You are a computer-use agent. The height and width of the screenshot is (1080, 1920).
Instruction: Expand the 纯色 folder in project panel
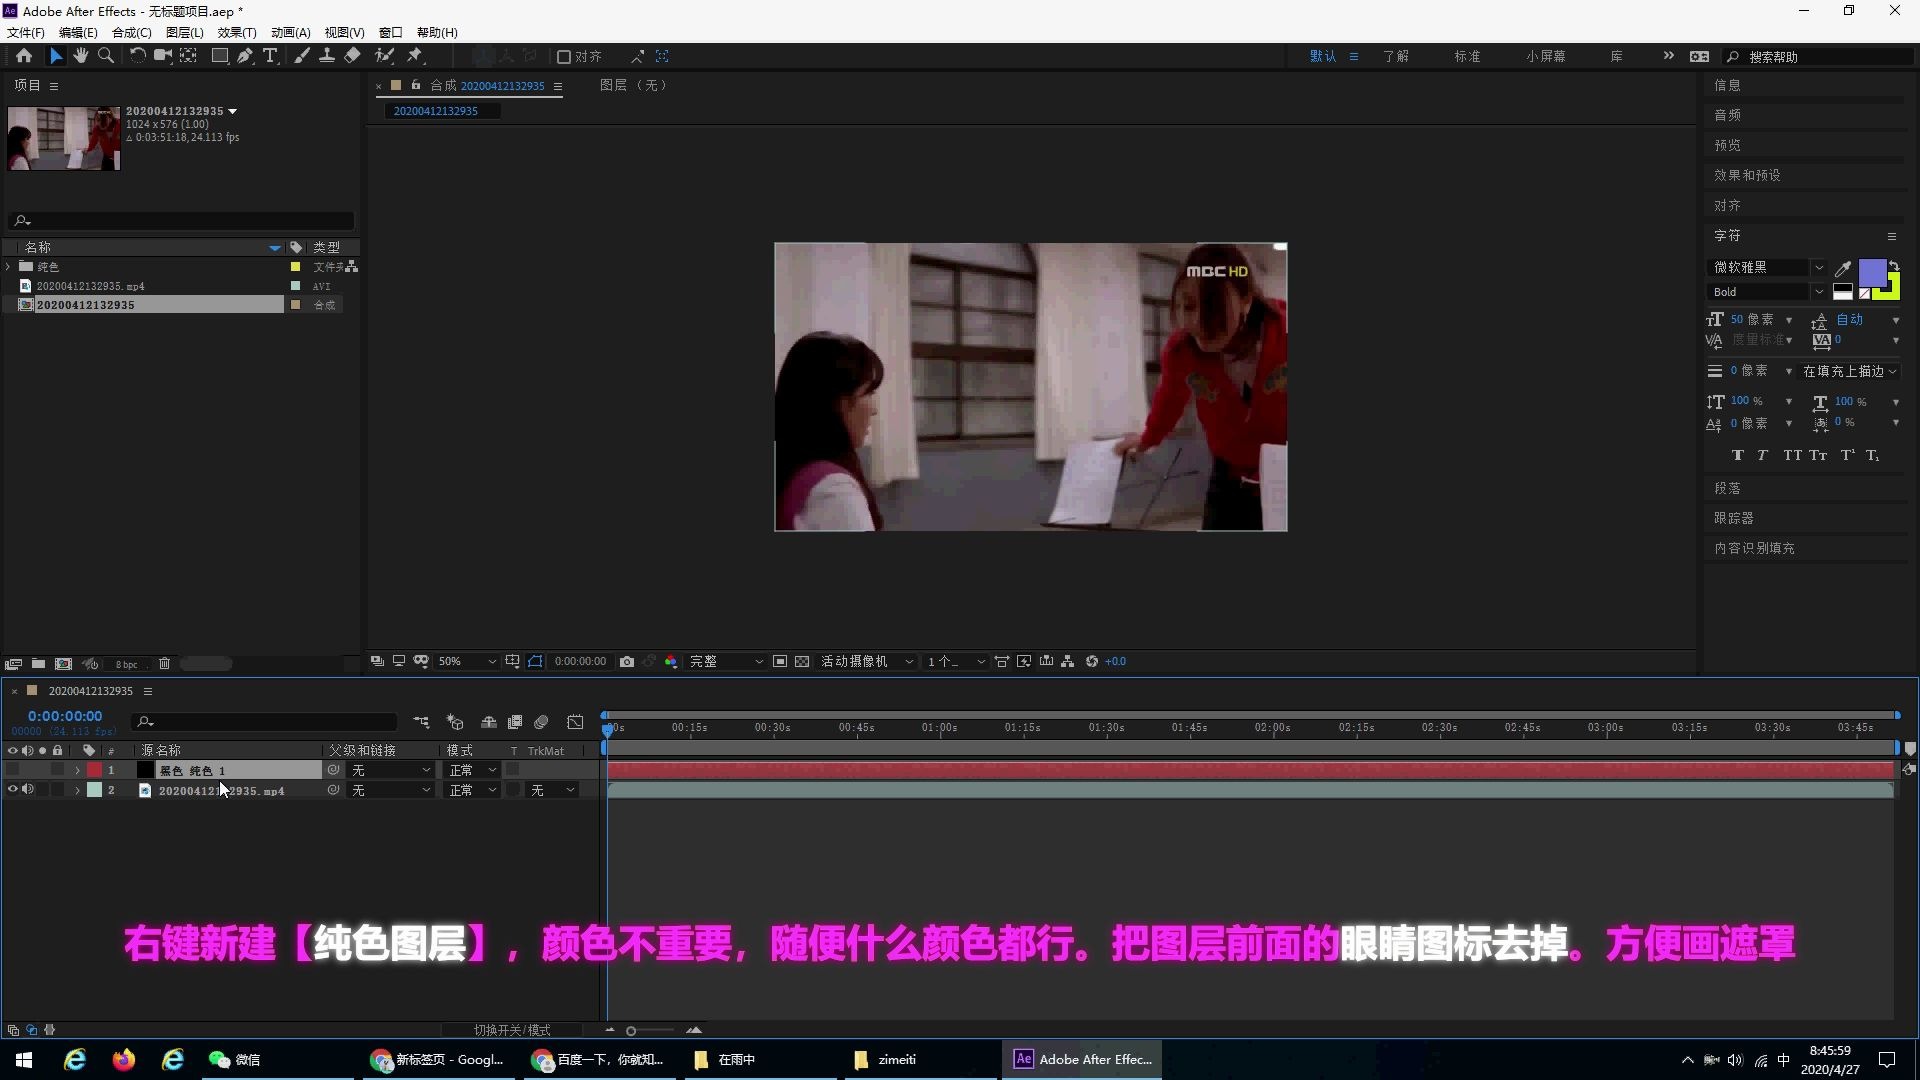click(9, 267)
